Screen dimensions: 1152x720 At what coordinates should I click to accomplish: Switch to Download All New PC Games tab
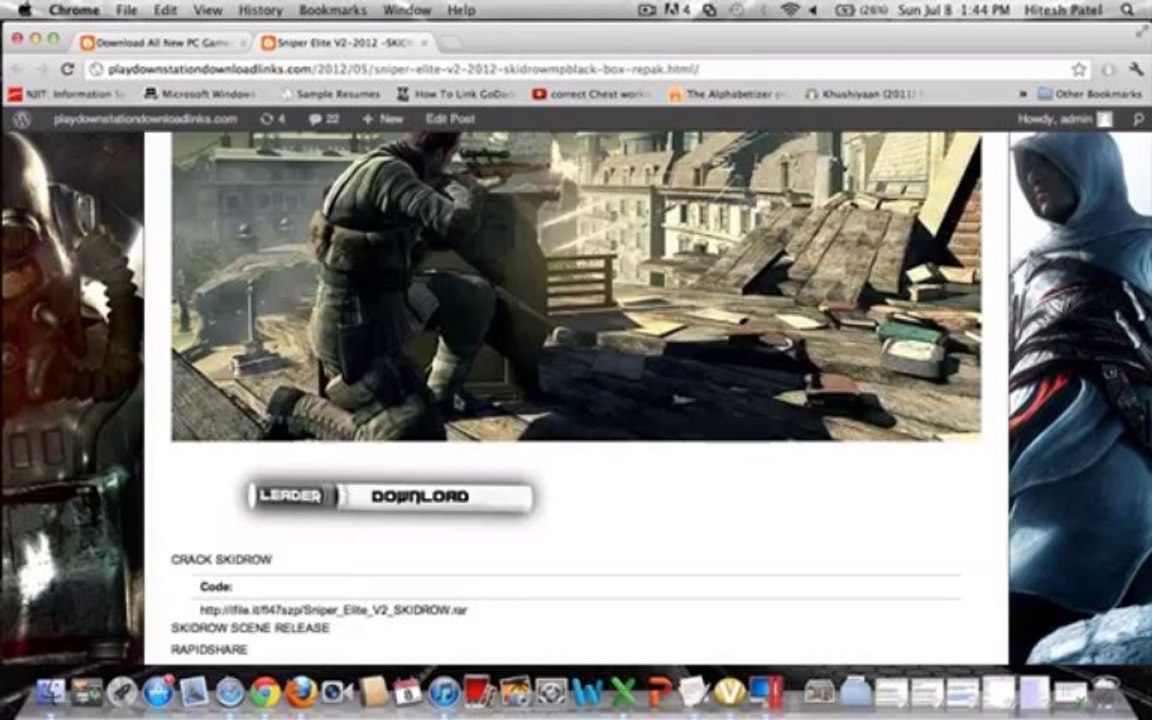pyautogui.click(x=163, y=43)
